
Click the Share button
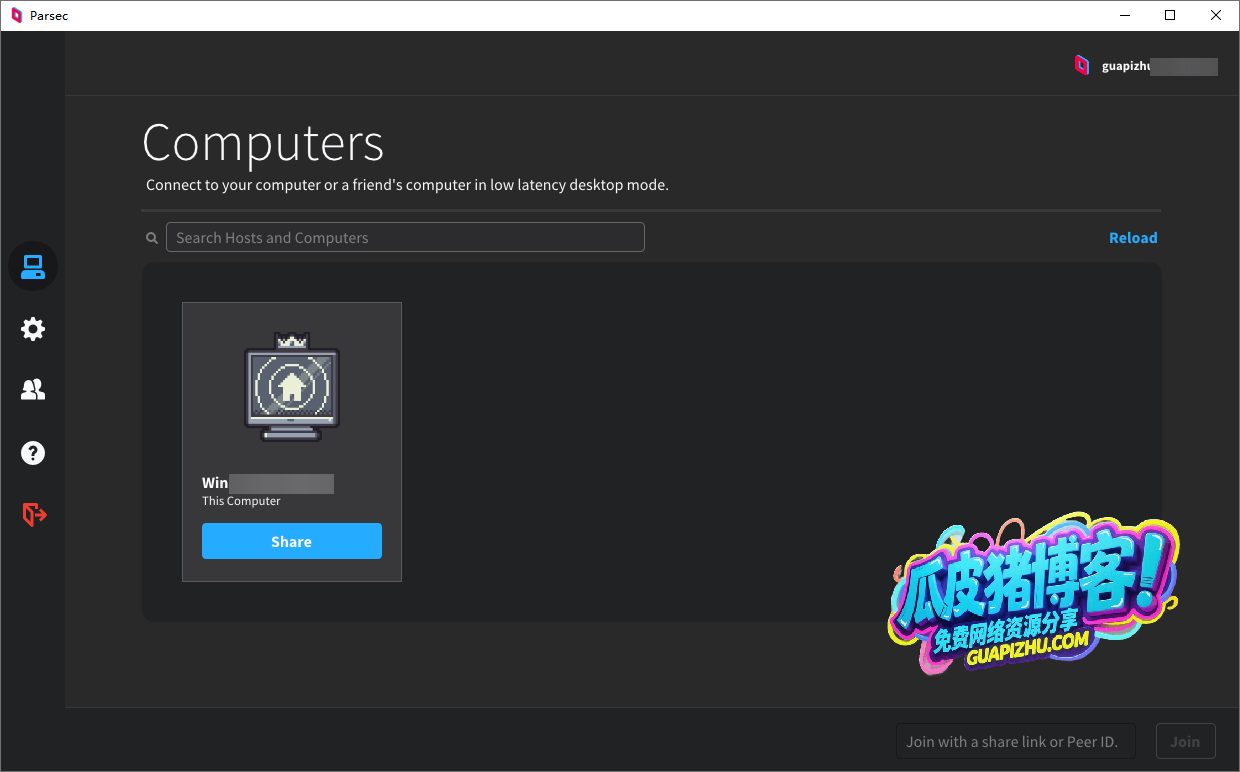292,541
